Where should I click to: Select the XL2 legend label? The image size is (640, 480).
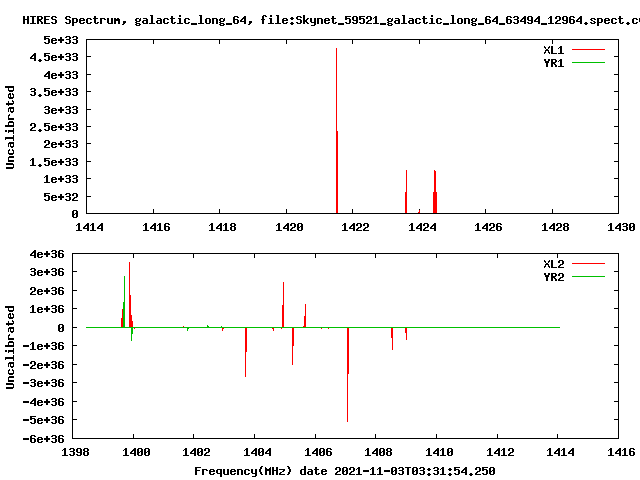(x=553, y=264)
